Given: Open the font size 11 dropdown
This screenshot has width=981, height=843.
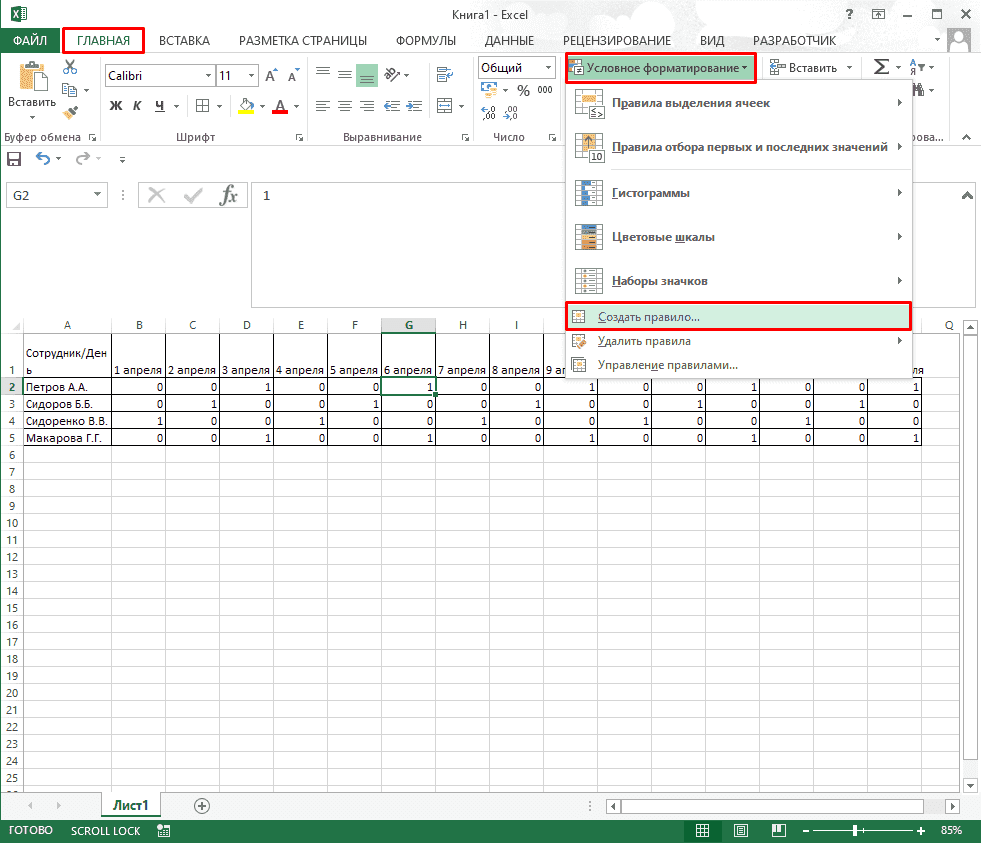Looking at the screenshot, I should [x=252, y=76].
